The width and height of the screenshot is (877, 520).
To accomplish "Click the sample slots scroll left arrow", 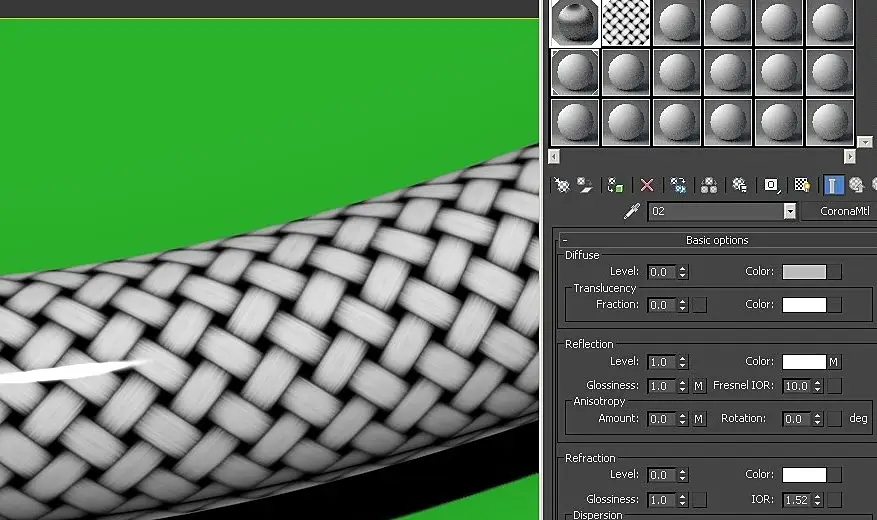I will point(554,157).
